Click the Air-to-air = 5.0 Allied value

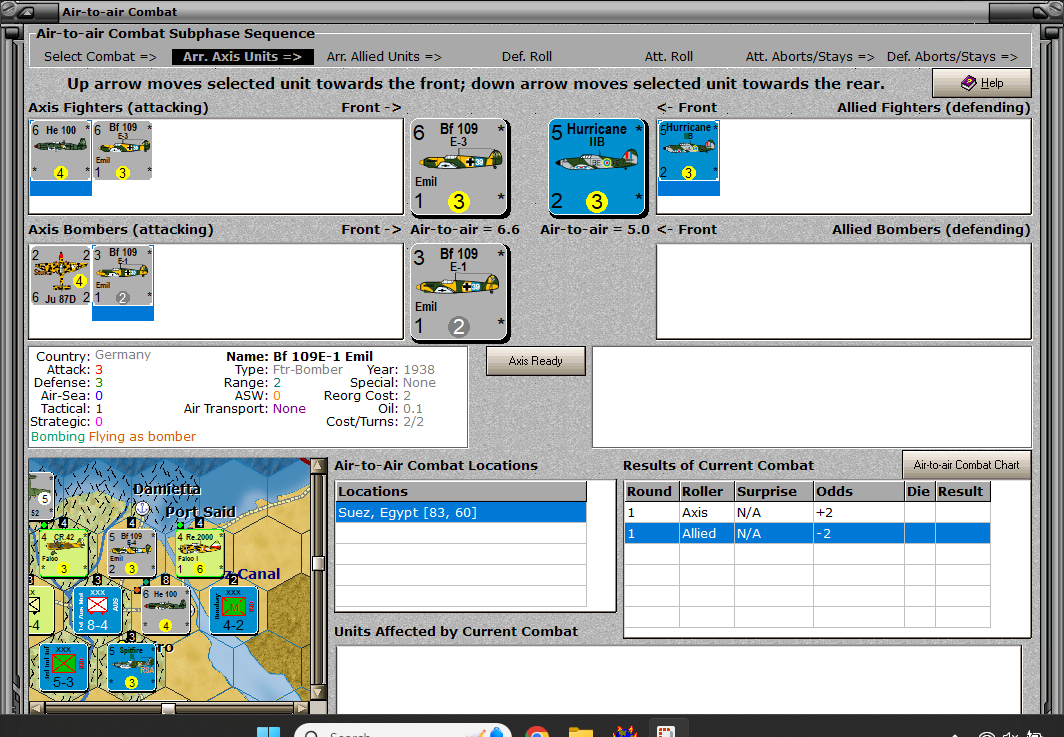click(x=595, y=229)
